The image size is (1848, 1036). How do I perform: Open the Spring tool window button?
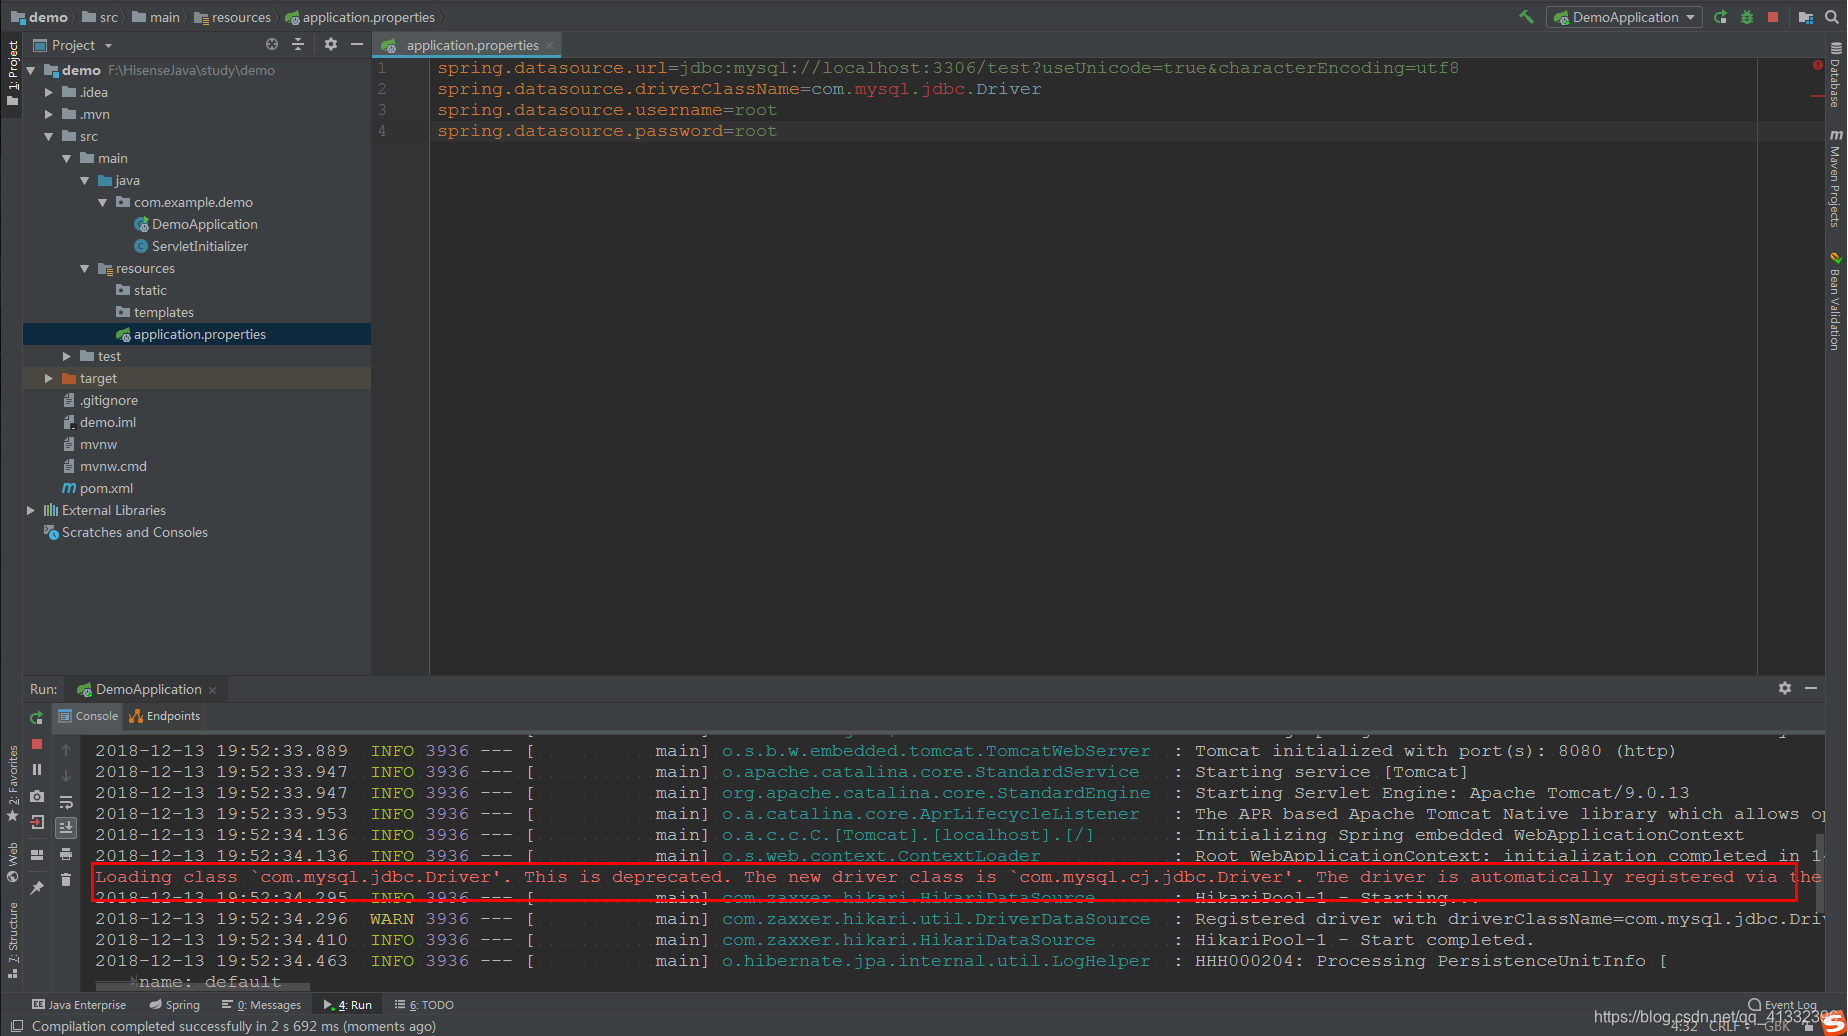[174, 1005]
